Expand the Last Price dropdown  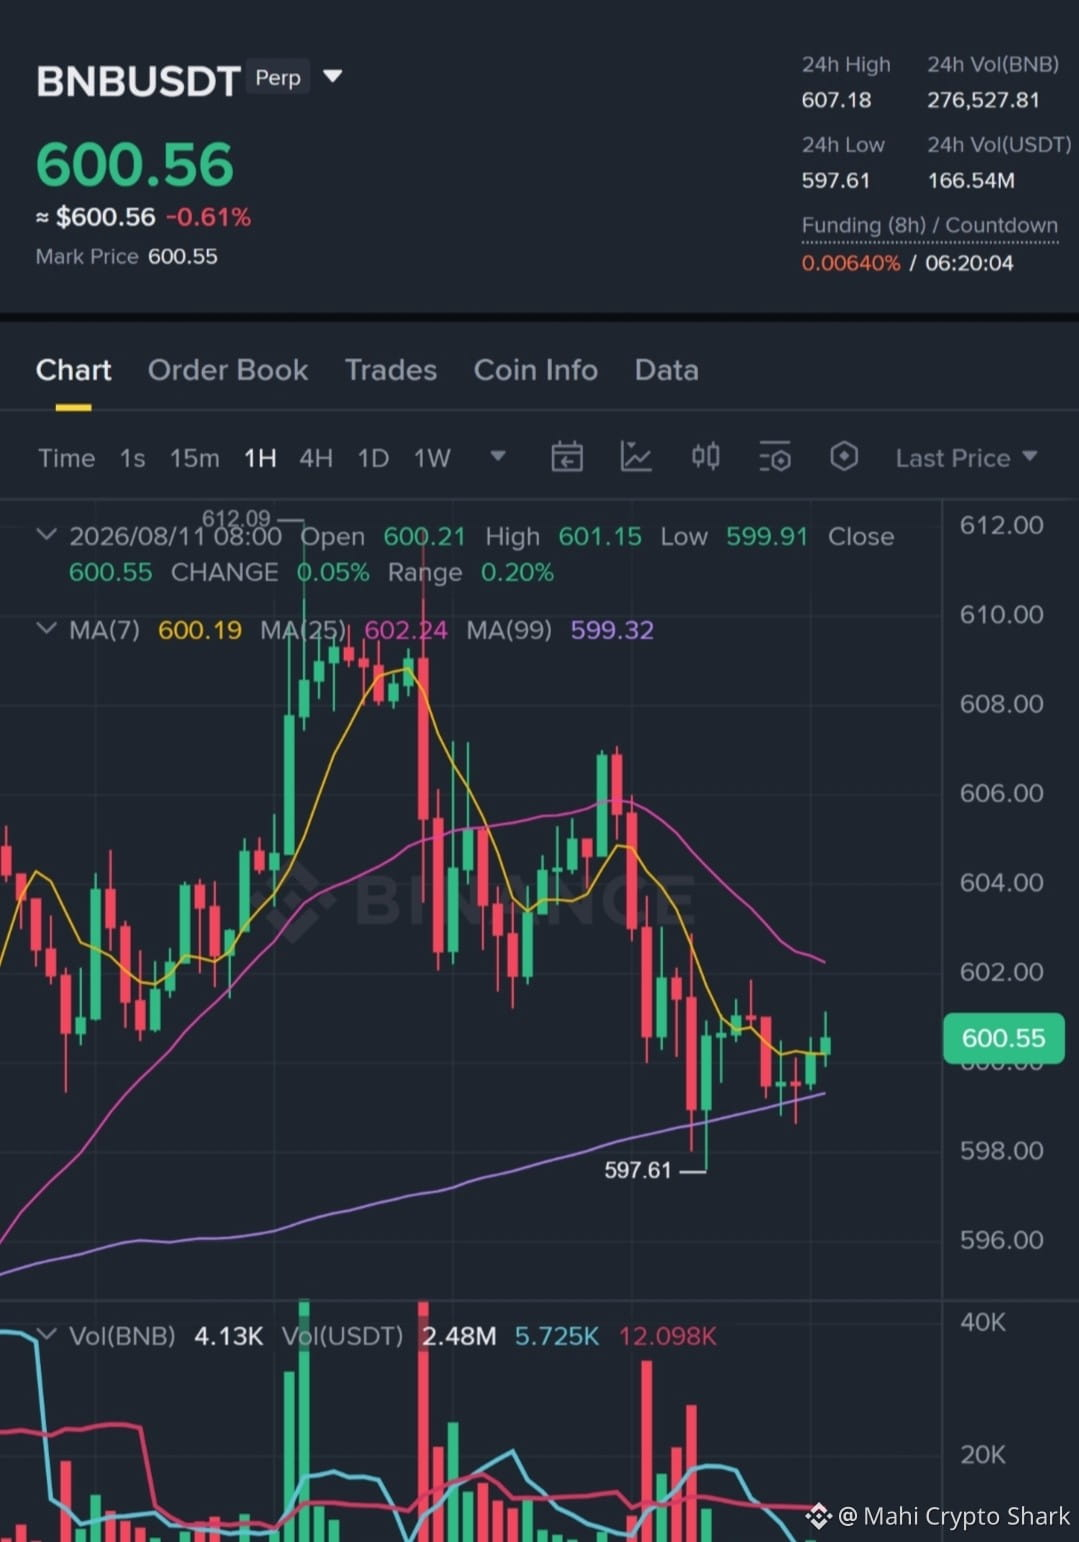pos(966,458)
